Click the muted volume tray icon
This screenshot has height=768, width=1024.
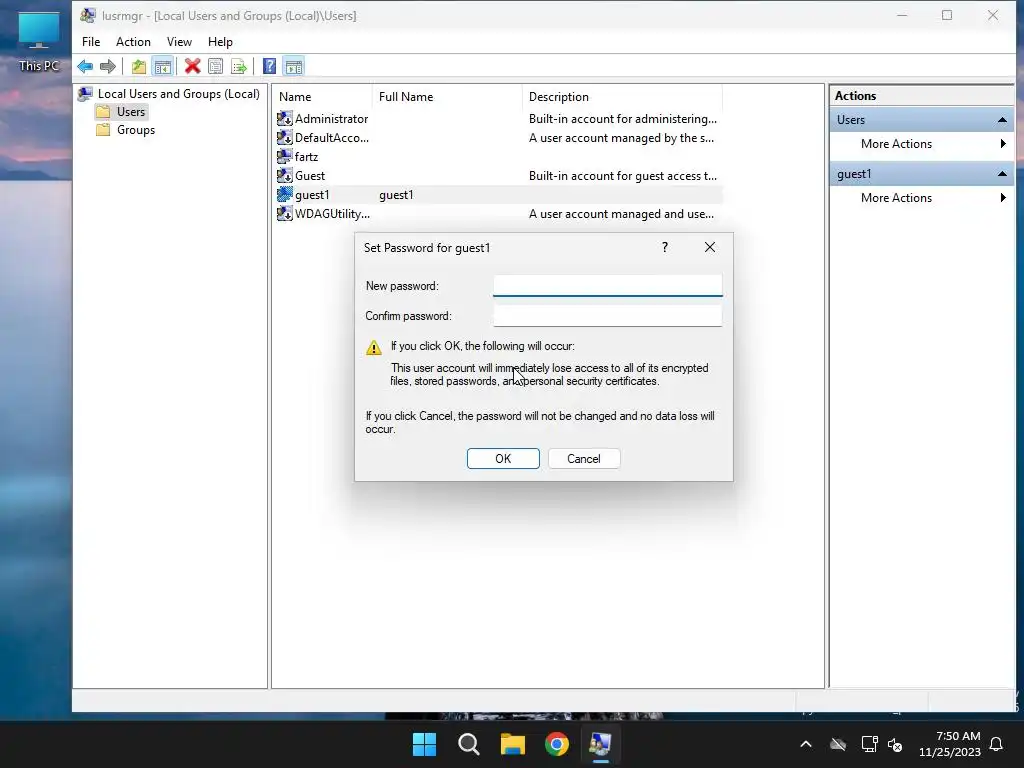point(895,744)
